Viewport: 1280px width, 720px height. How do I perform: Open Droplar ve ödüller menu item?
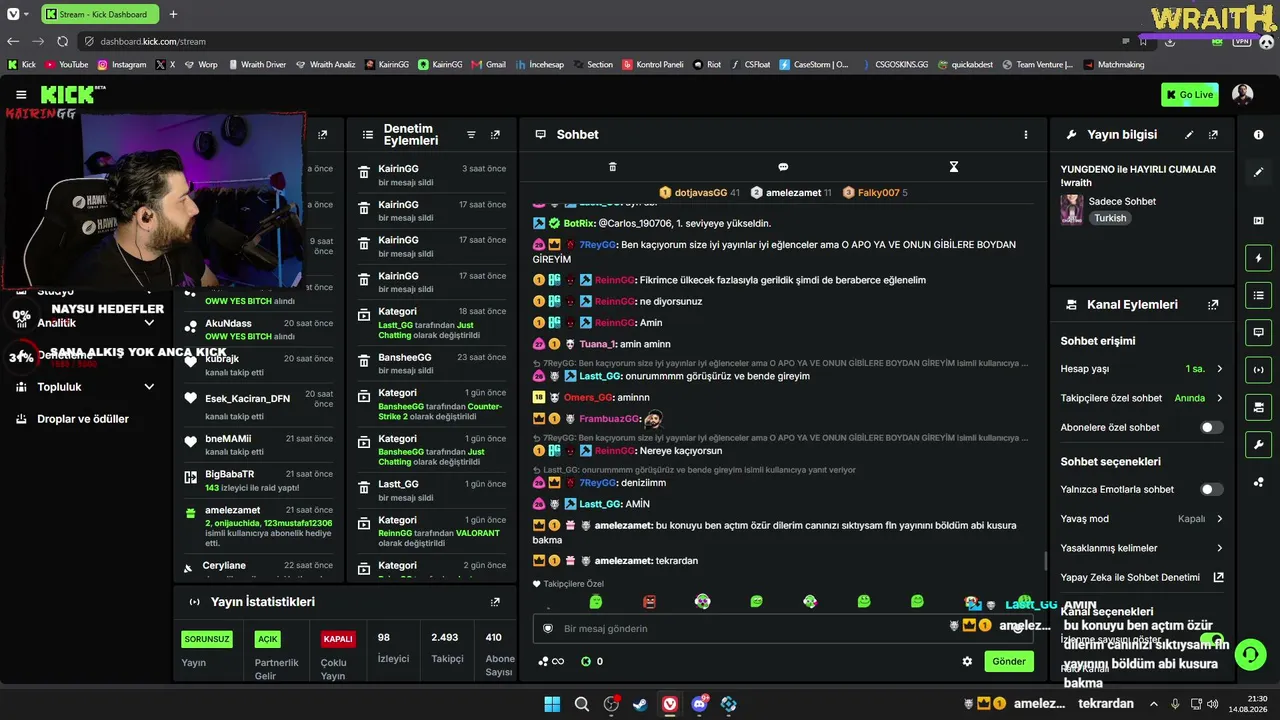(84, 419)
